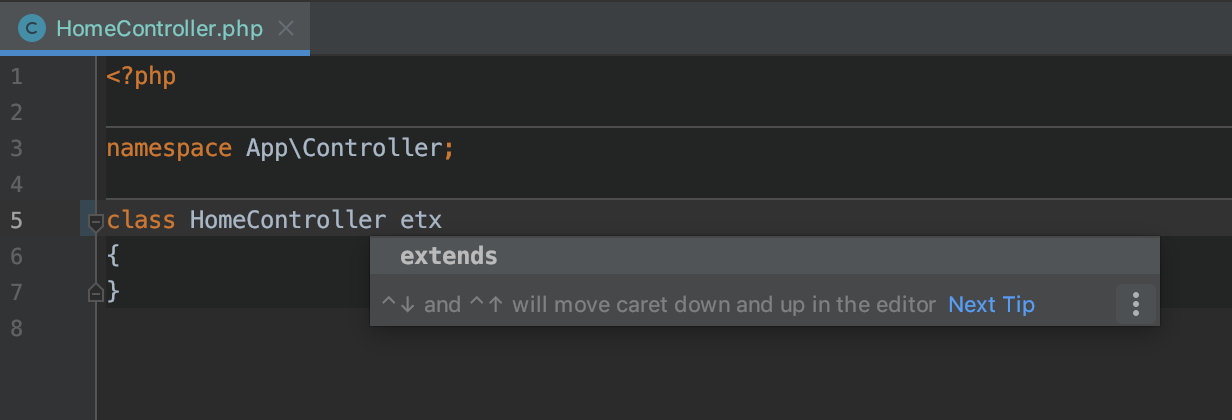This screenshot has height=420, width=1232.
Task: Click the PHP class file icon in the tab
Action: click(x=32, y=28)
